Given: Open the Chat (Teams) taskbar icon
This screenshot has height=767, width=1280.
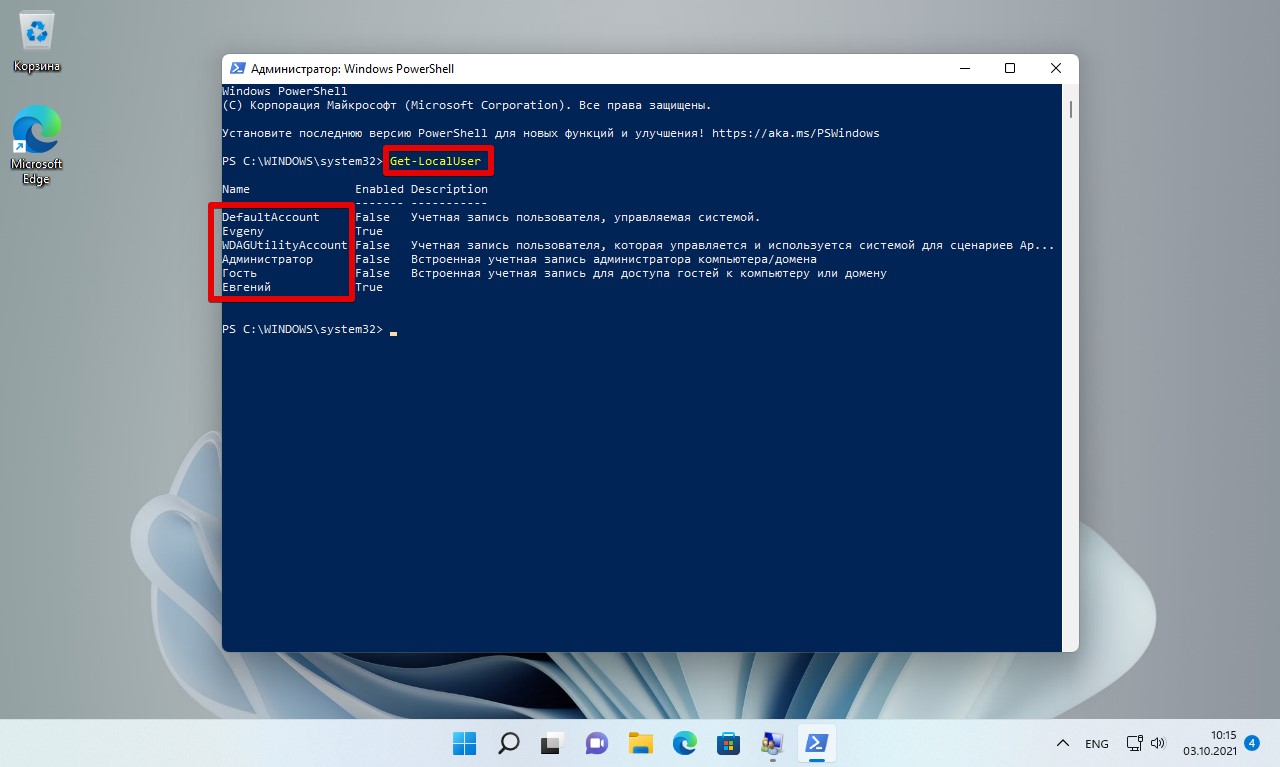Looking at the screenshot, I should tap(596, 743).
